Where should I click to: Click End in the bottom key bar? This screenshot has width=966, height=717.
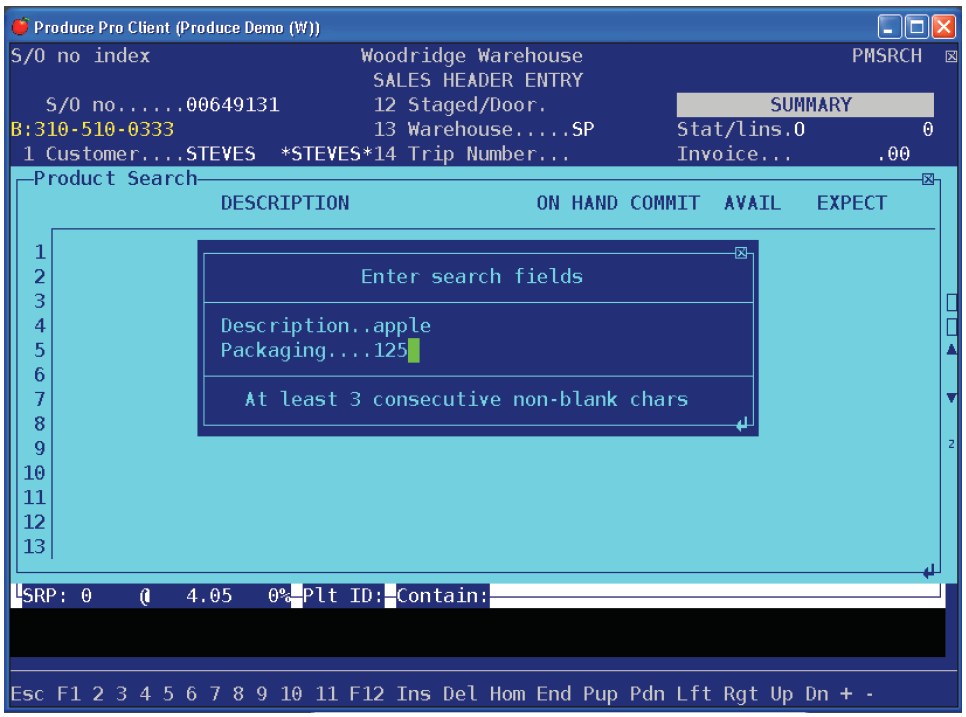[x=554, y=694]
